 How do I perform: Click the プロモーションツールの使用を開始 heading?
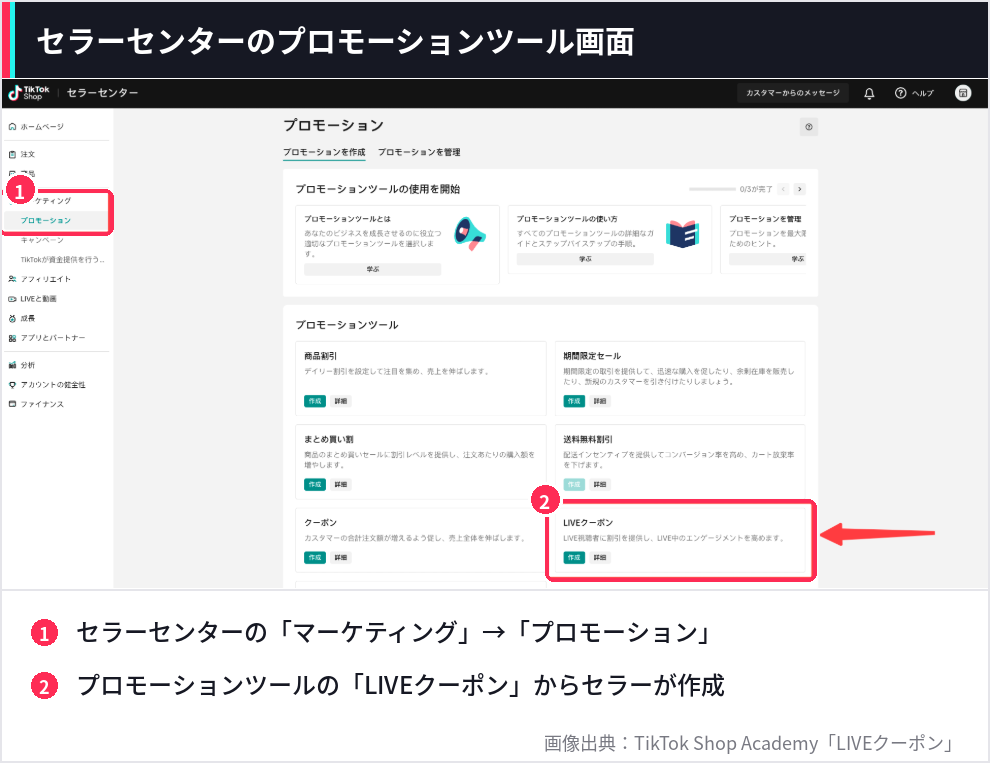click(x=378, y=189)
